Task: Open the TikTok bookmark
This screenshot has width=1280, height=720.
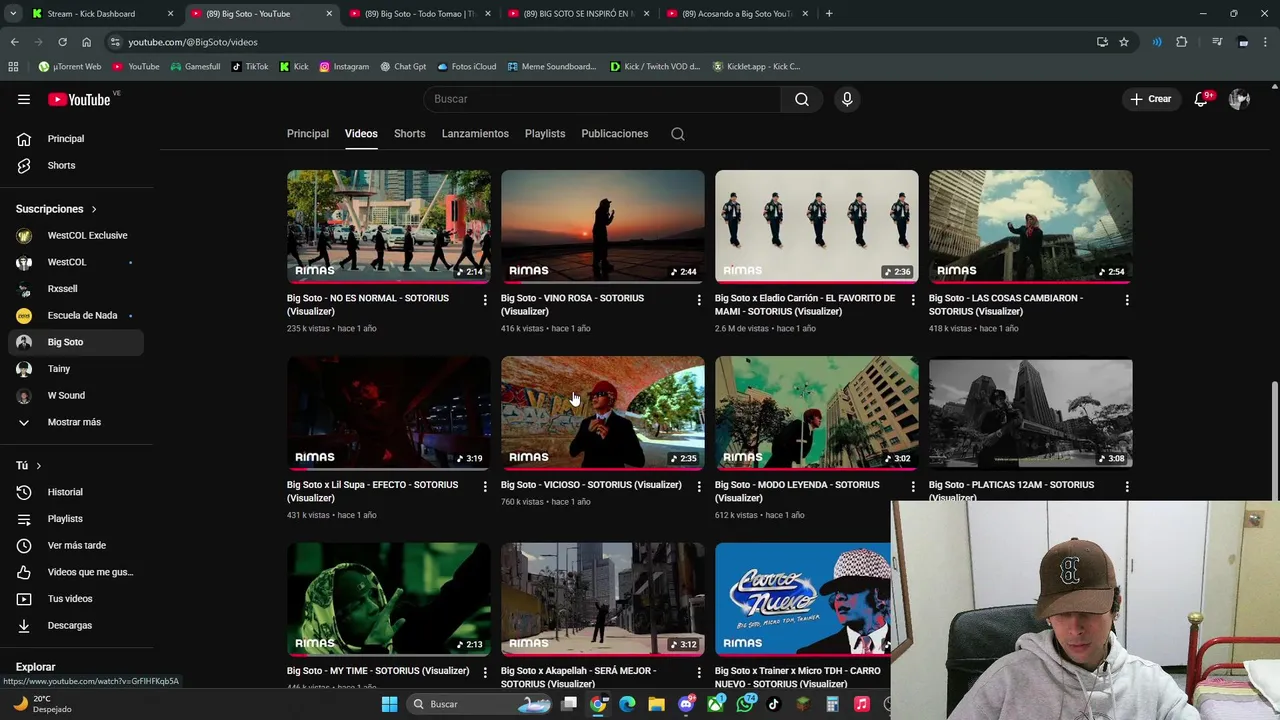Action: tap(250, 67)
